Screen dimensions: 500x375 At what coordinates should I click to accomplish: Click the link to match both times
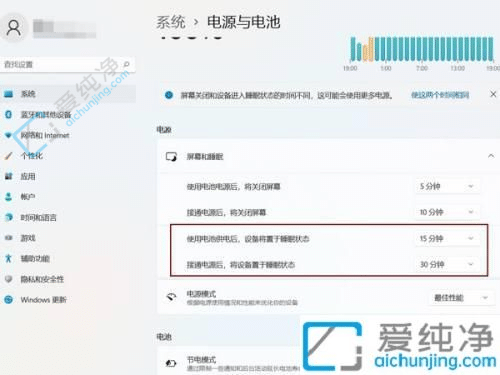click(x=440, y=95)
